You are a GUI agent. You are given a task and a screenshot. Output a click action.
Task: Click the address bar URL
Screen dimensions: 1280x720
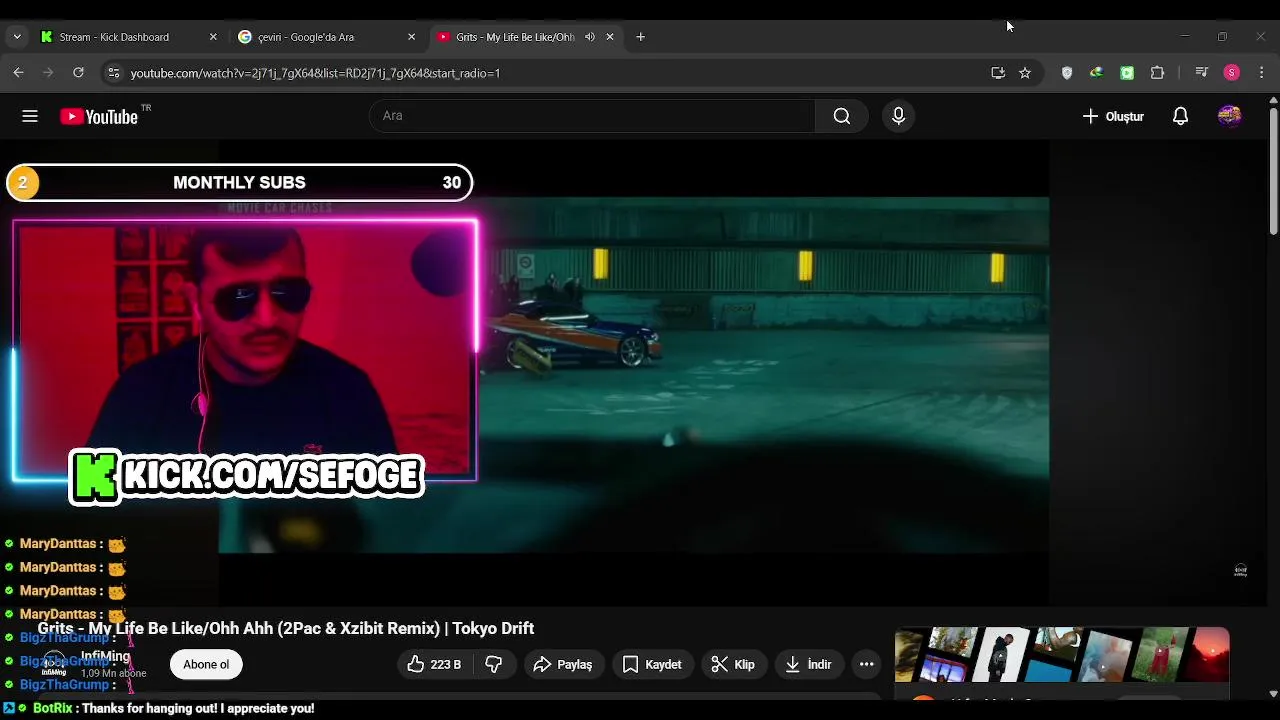(x=315, y=73)
